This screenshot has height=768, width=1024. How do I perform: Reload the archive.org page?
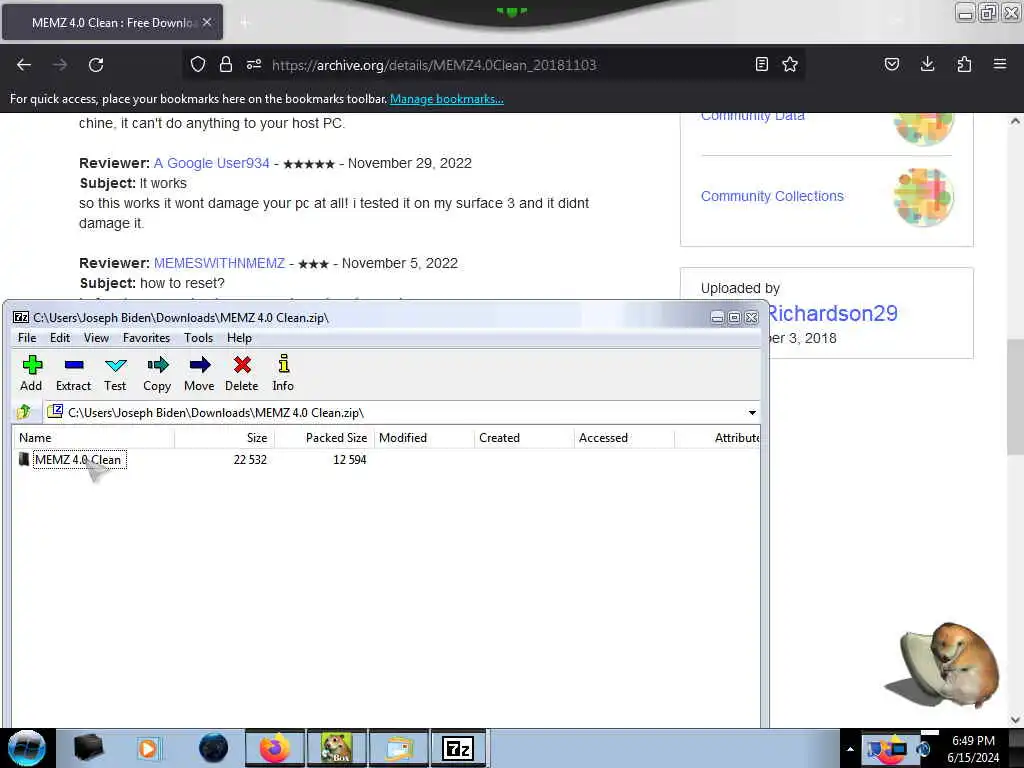pyautogui.click(x=96, y=65)
